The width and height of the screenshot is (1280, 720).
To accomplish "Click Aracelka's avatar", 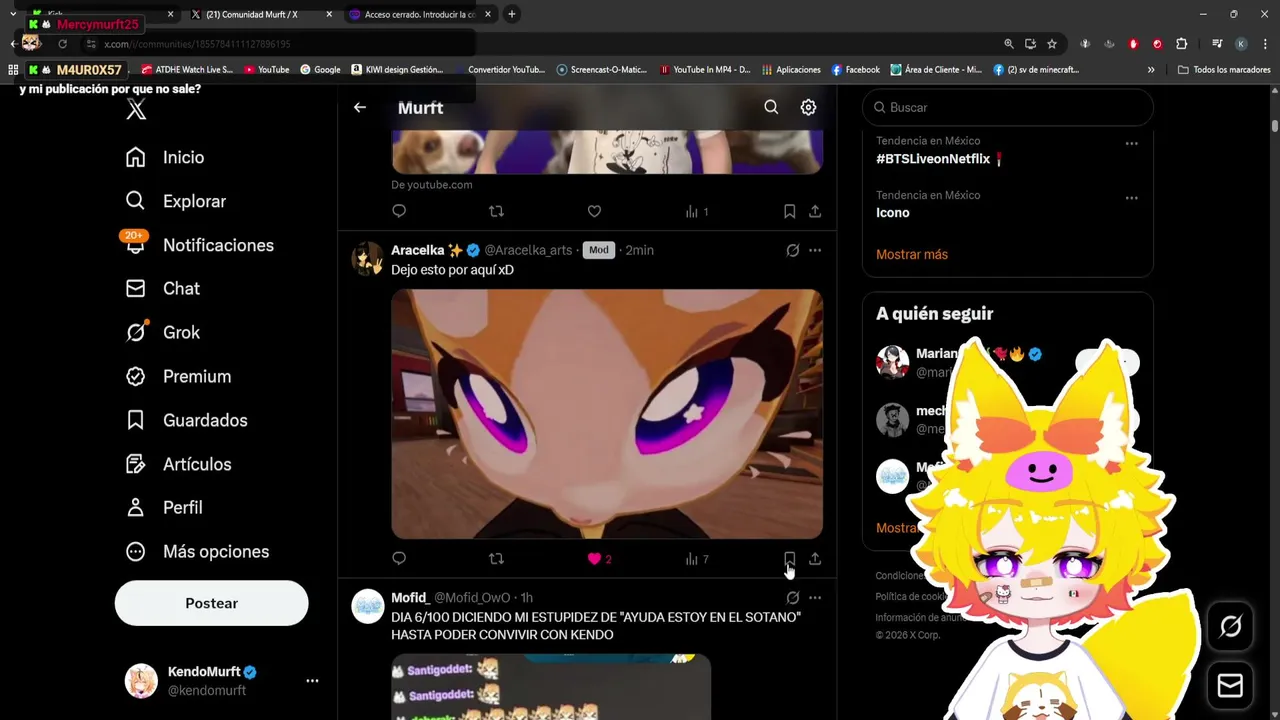I will click(368, 258).
